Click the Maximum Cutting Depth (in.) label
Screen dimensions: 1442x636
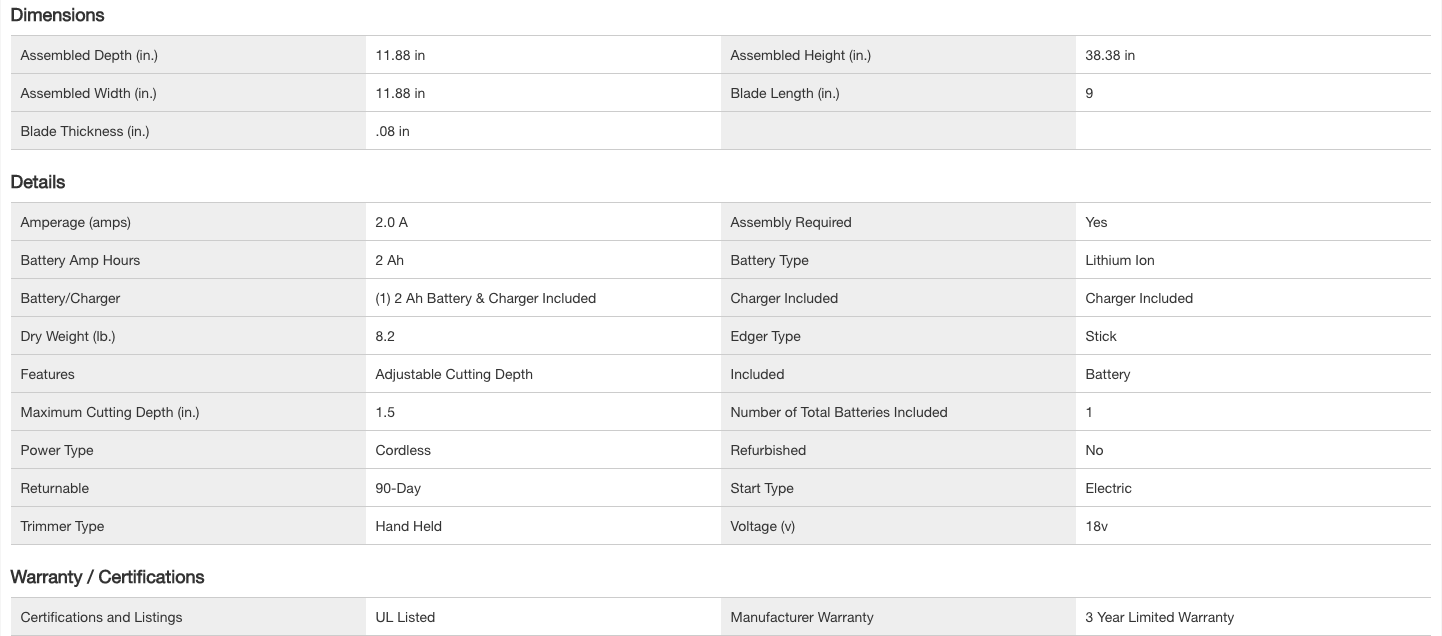tap(110, 413)
